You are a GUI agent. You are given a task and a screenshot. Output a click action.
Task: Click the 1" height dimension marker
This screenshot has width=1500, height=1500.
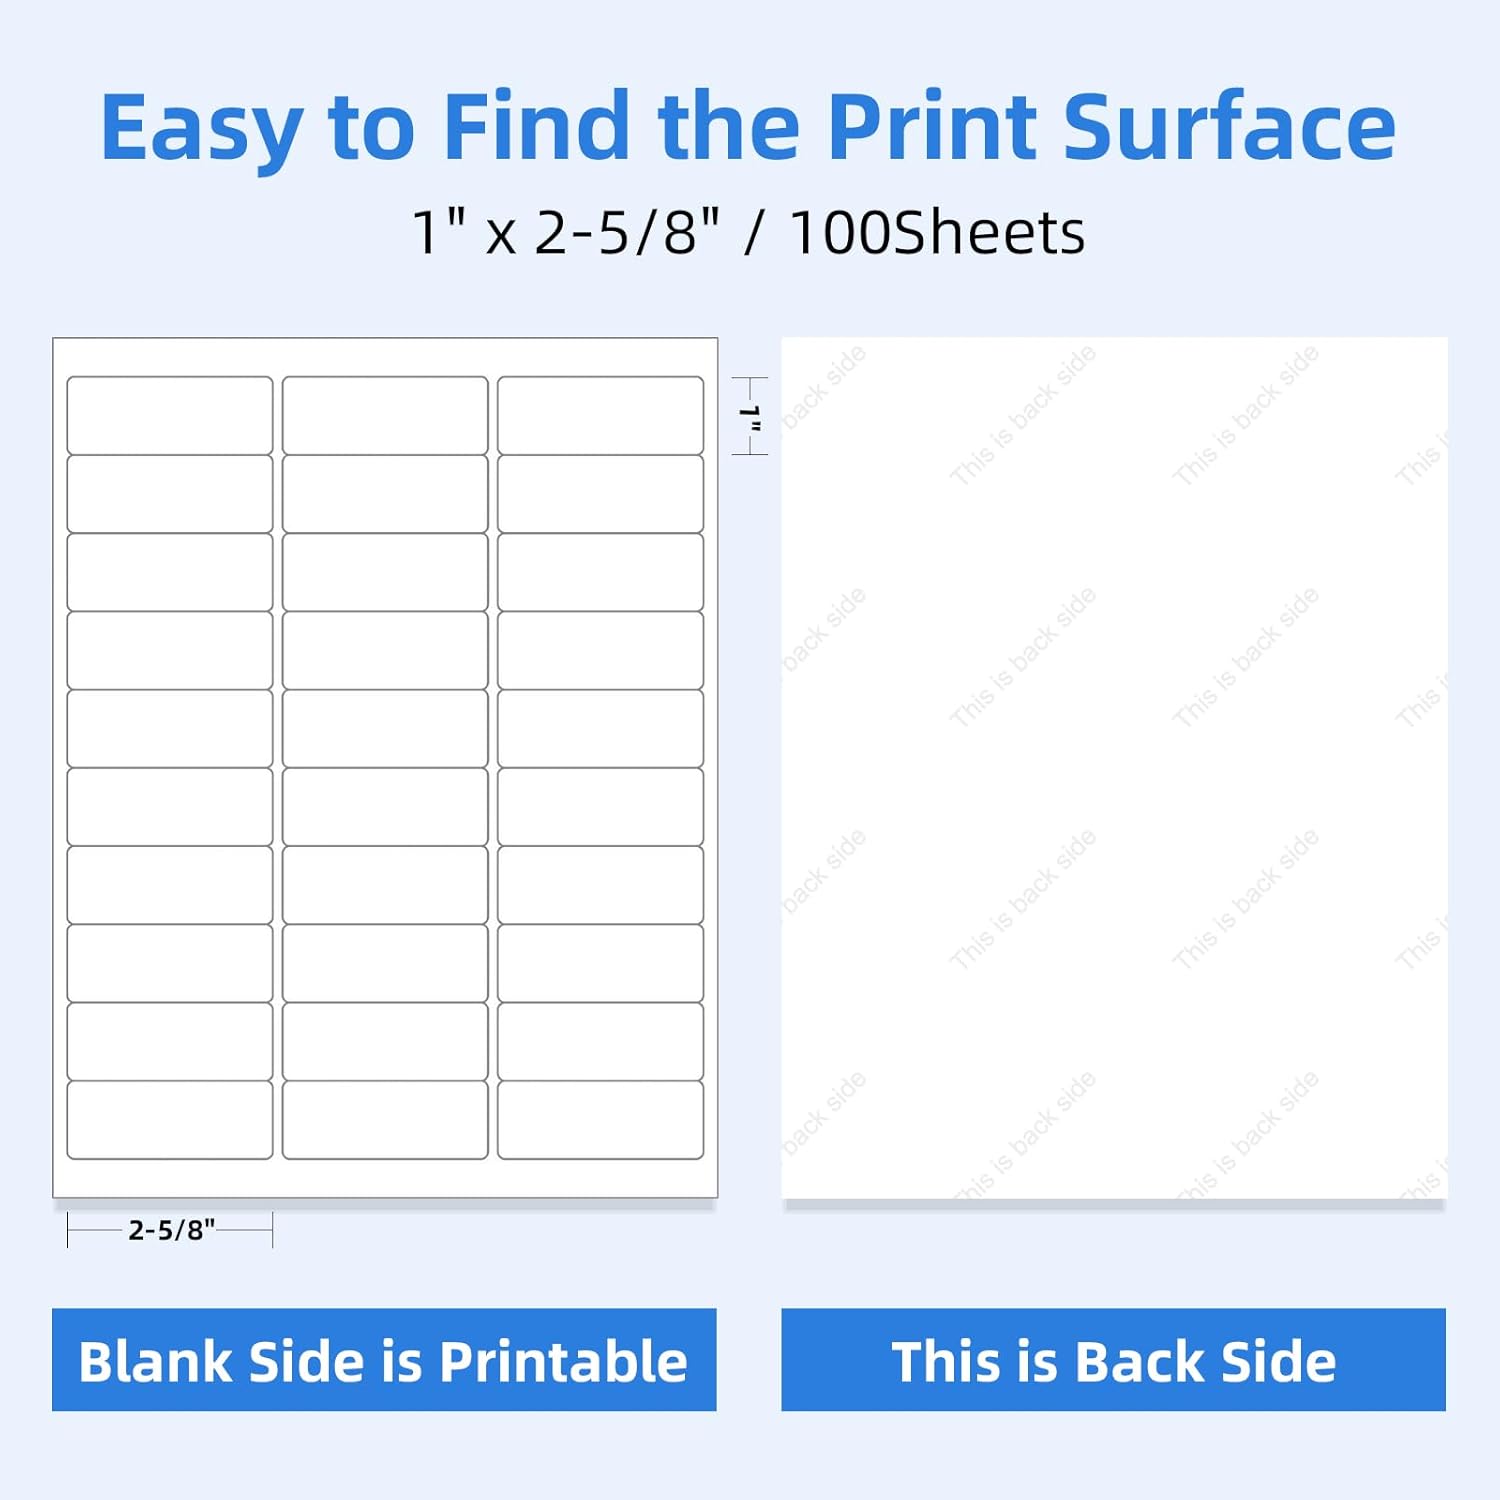pos(751,416)
